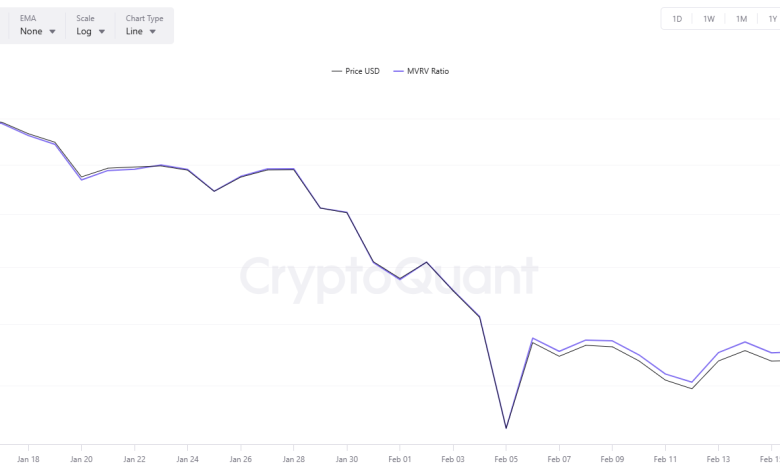Click the lowest dip point on the chart
The image size is (780, 470).
(506, 428)
